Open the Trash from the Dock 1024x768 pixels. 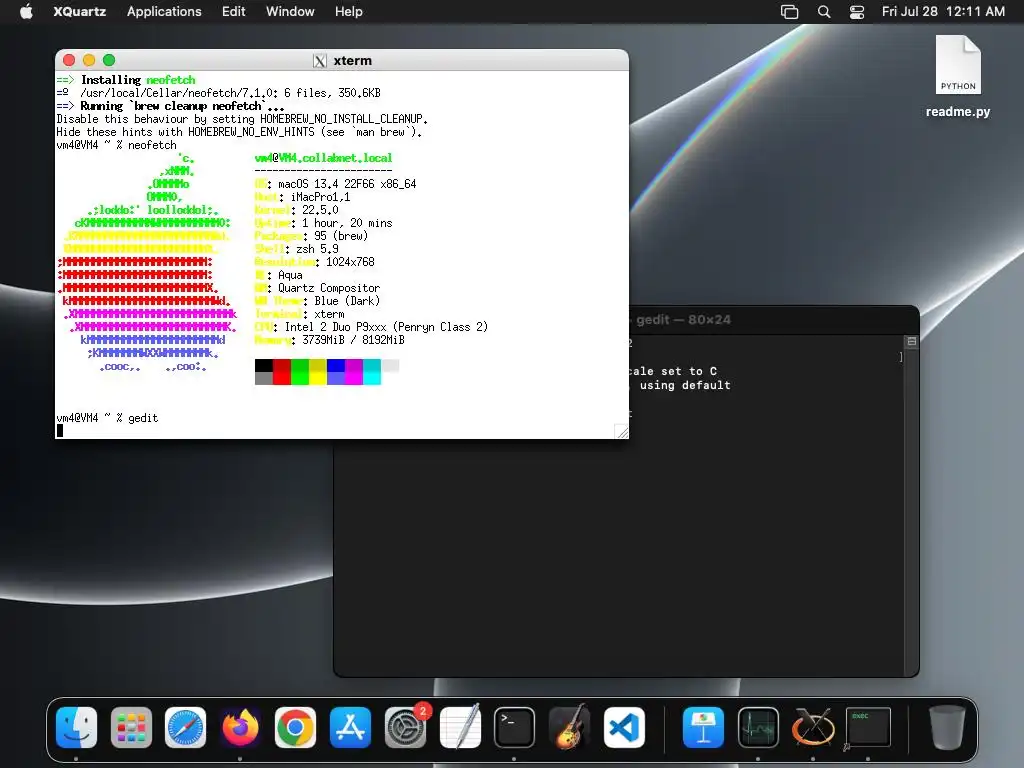pos(948,727)
